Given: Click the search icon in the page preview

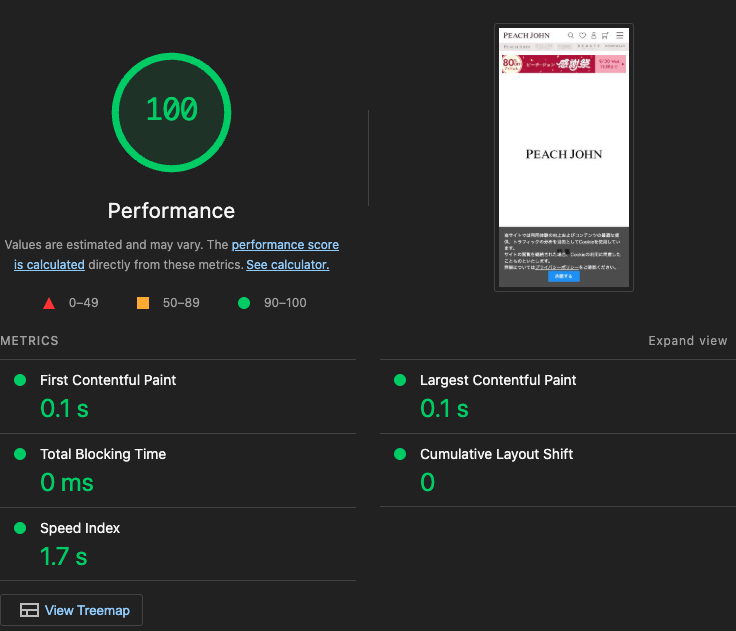Looking at the screenshot, I should (x=571, y=35).
